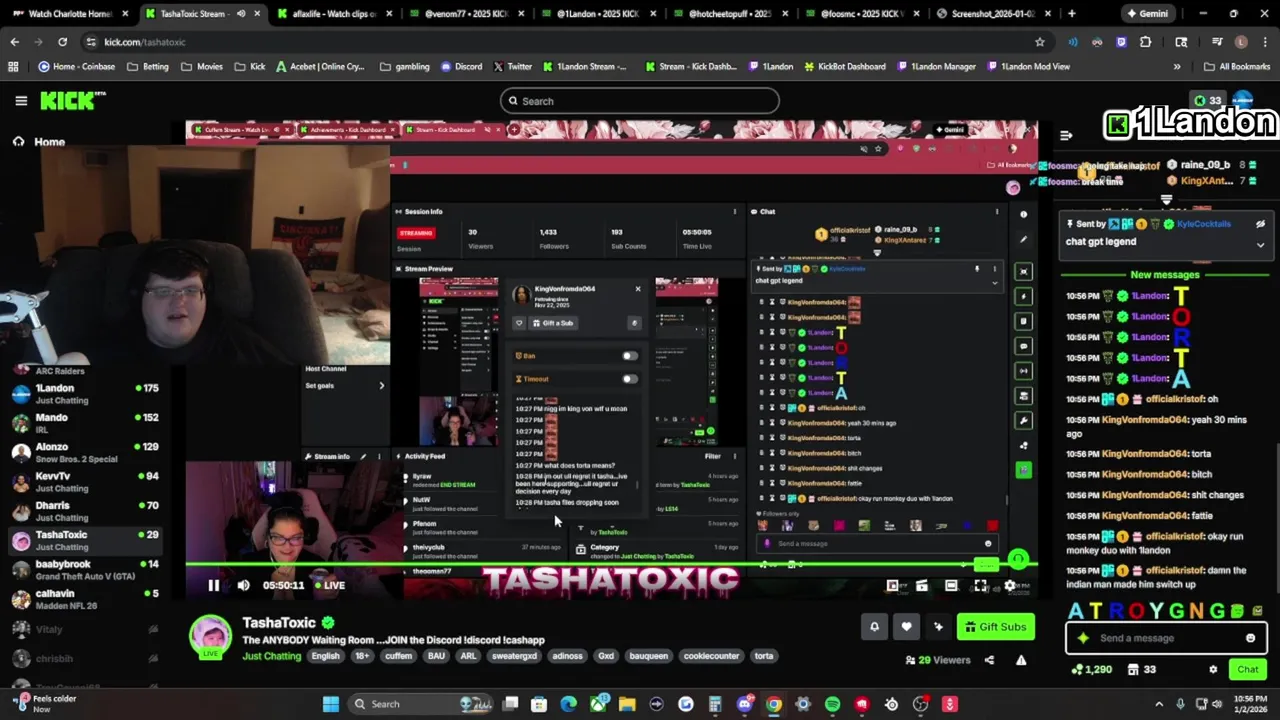Viewport: 1280px width, 720px height.
Task: Follow TashaToxic with the heart icon
Action: tap(906, 627)
